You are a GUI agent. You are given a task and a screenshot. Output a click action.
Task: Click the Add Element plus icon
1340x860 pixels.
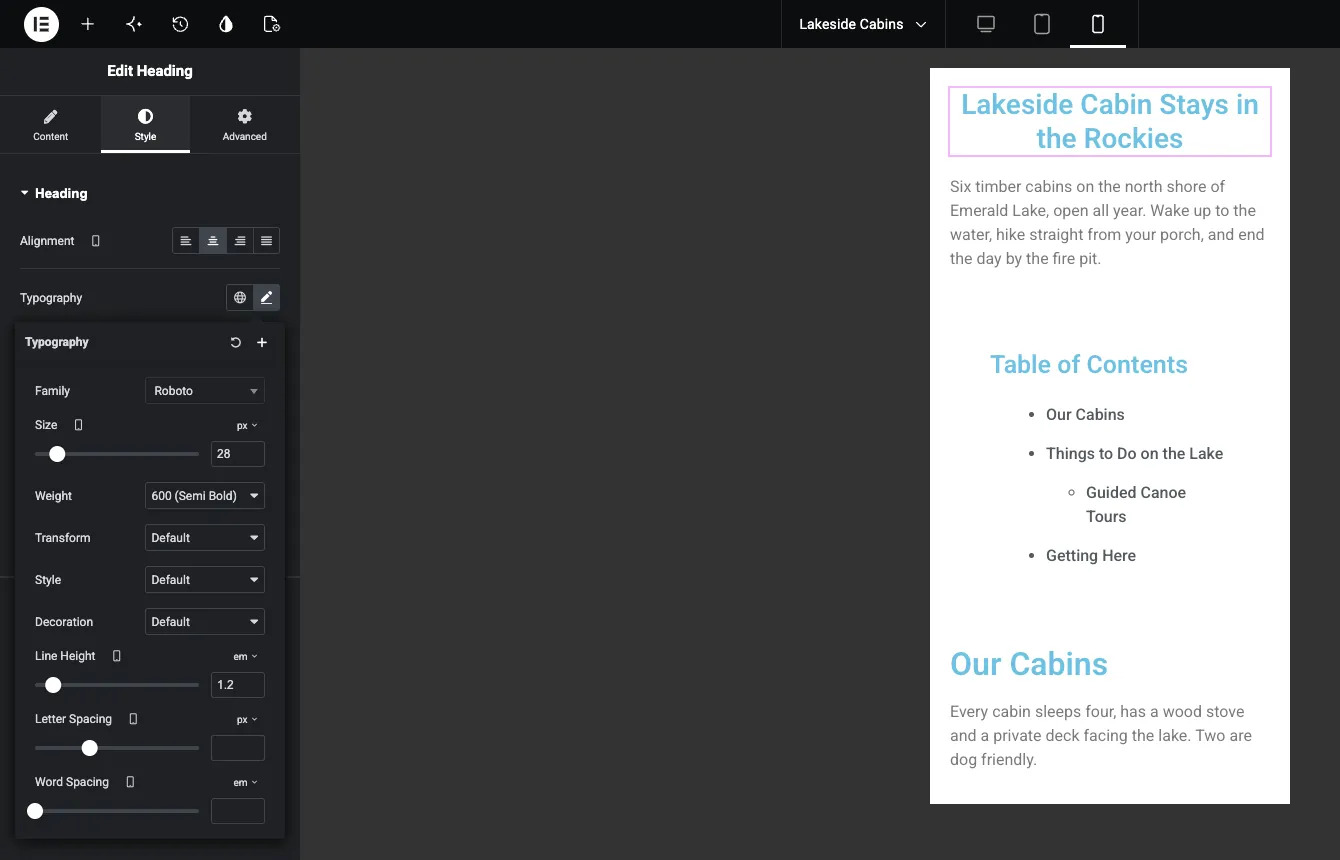click(x=88, y=24)
